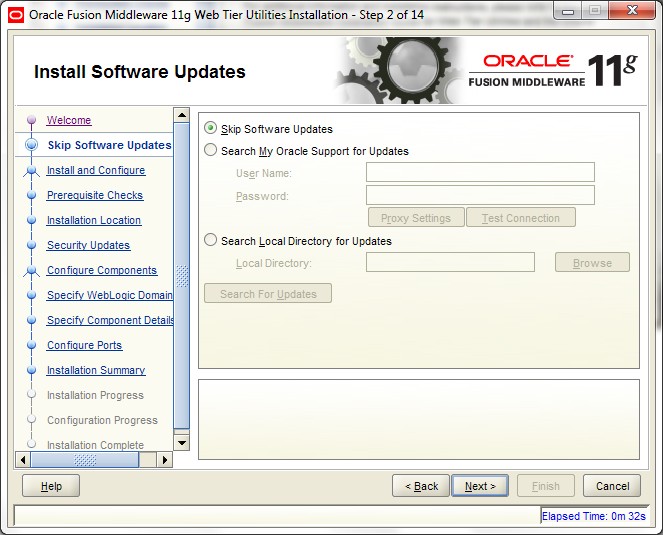
Task: Open the Specify Component Details step
Action: tap(110, 320)
